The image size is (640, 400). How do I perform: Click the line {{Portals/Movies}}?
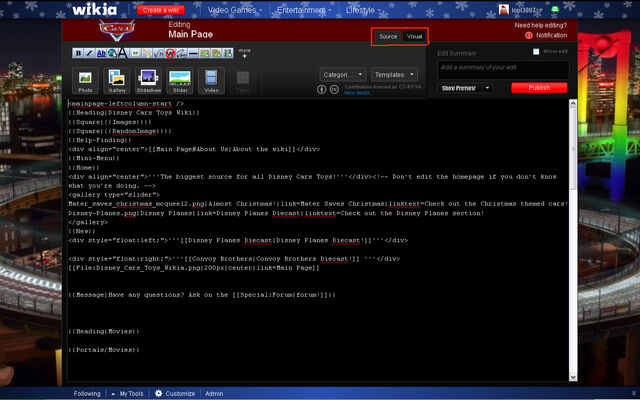point(104,350)
